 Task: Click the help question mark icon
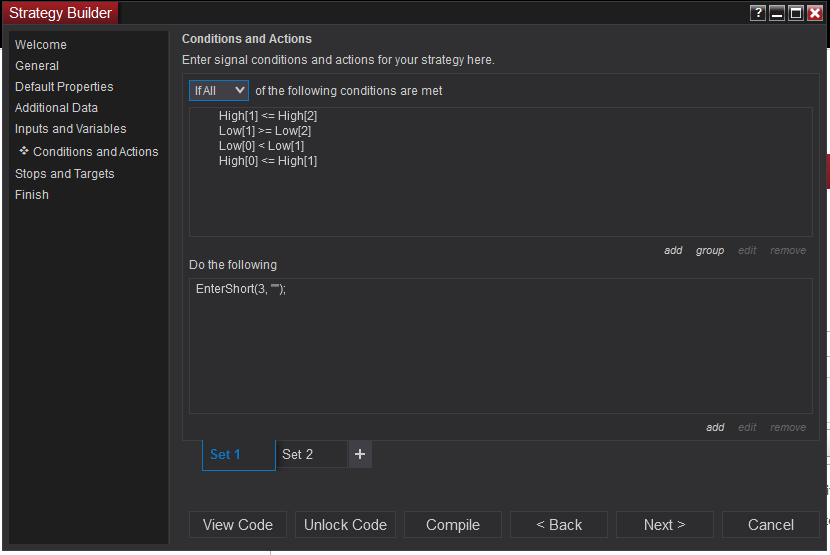point(759,13)
